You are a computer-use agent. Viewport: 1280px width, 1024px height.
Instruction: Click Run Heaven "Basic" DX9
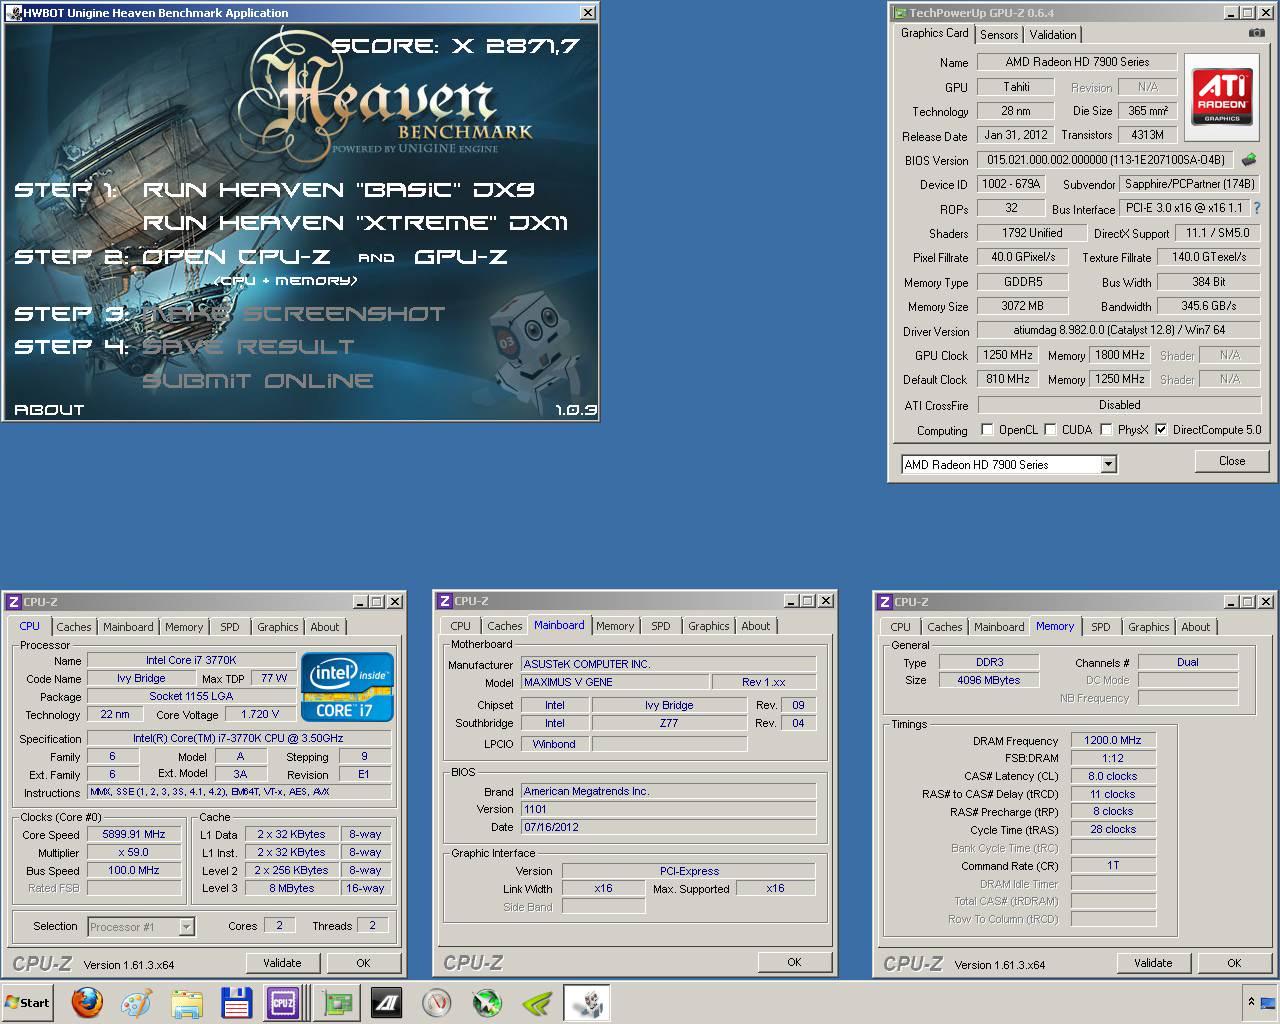point(339,189)
